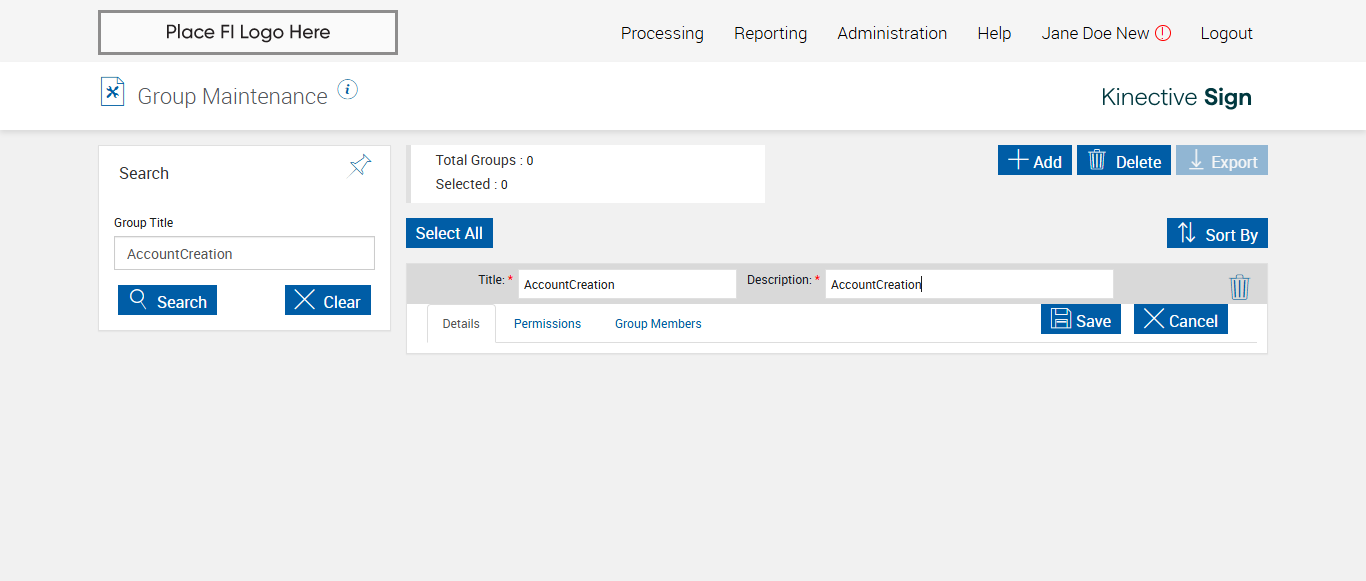1366x581 pixels.
Task: Click the red alert icon near Jane Doe New
Action: [1163, 33]
